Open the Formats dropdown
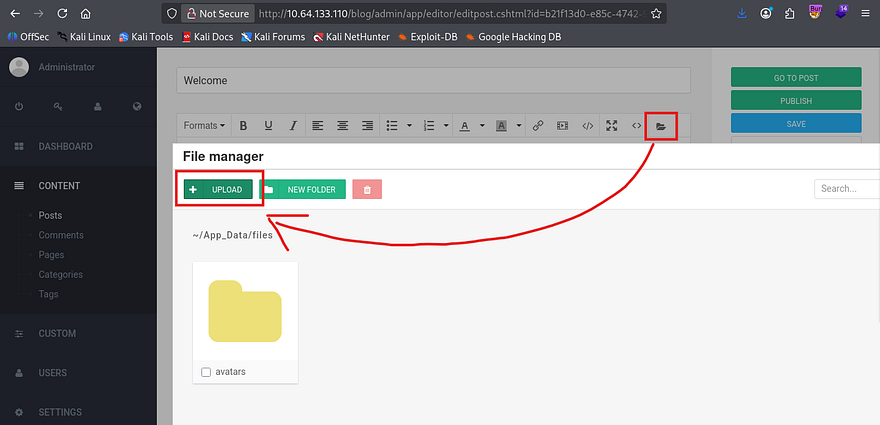Image resolution: width=880 pixels, height=425 pixels. tap(204, 126)
